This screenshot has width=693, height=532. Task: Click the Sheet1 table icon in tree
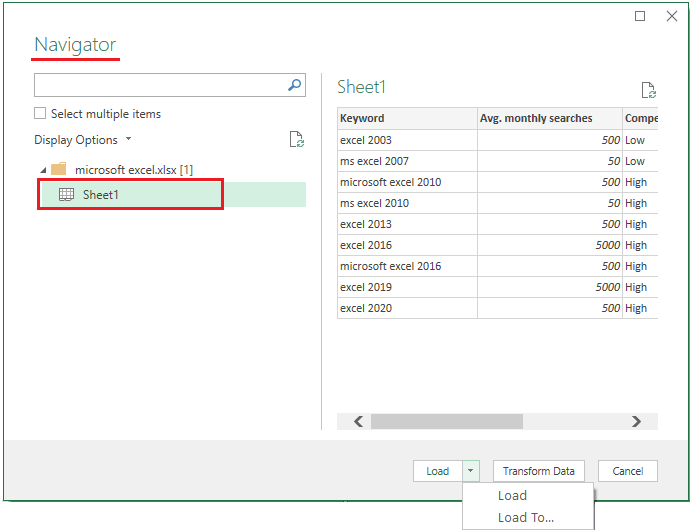click(x=66, y=194)
